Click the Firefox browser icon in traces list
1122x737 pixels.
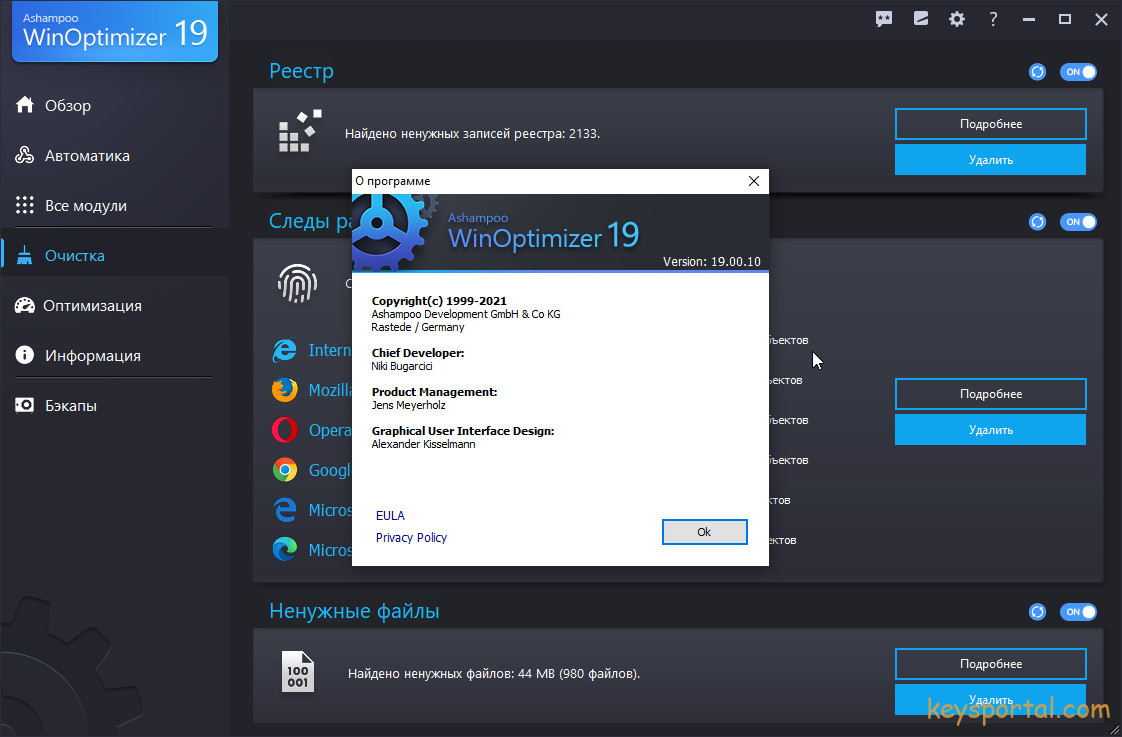pos(285,390)
